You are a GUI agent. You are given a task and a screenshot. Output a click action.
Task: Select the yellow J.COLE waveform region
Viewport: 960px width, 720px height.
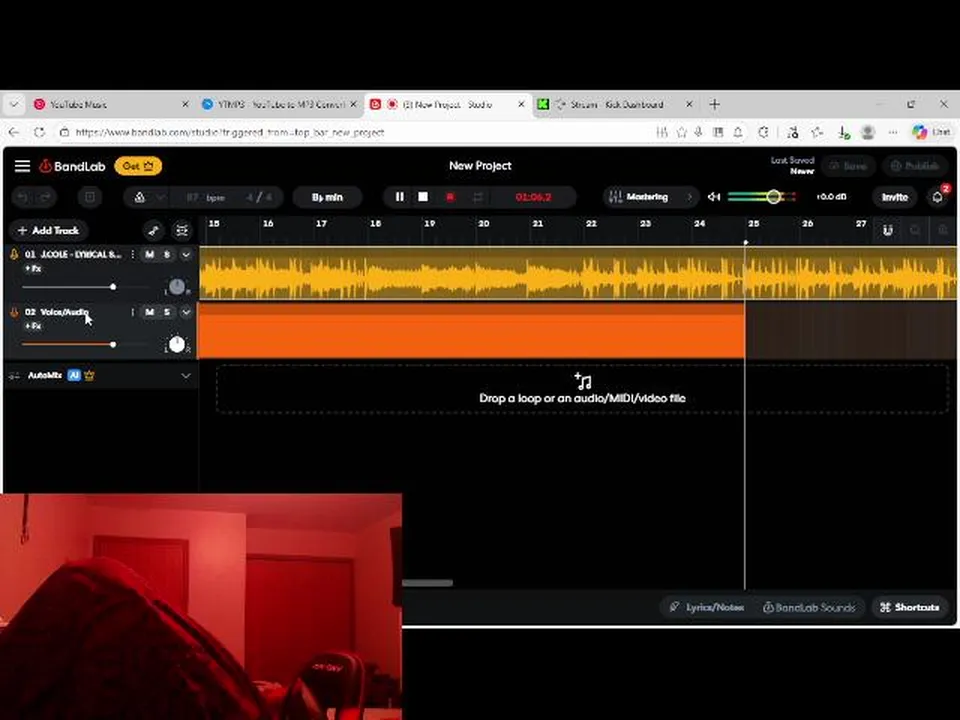[577, 273]
